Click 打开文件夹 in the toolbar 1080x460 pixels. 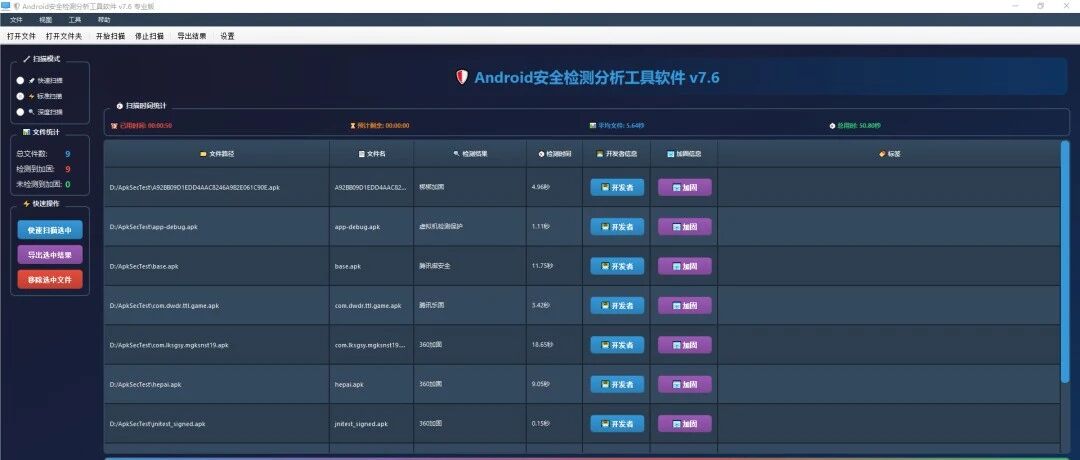coord(64,36)
